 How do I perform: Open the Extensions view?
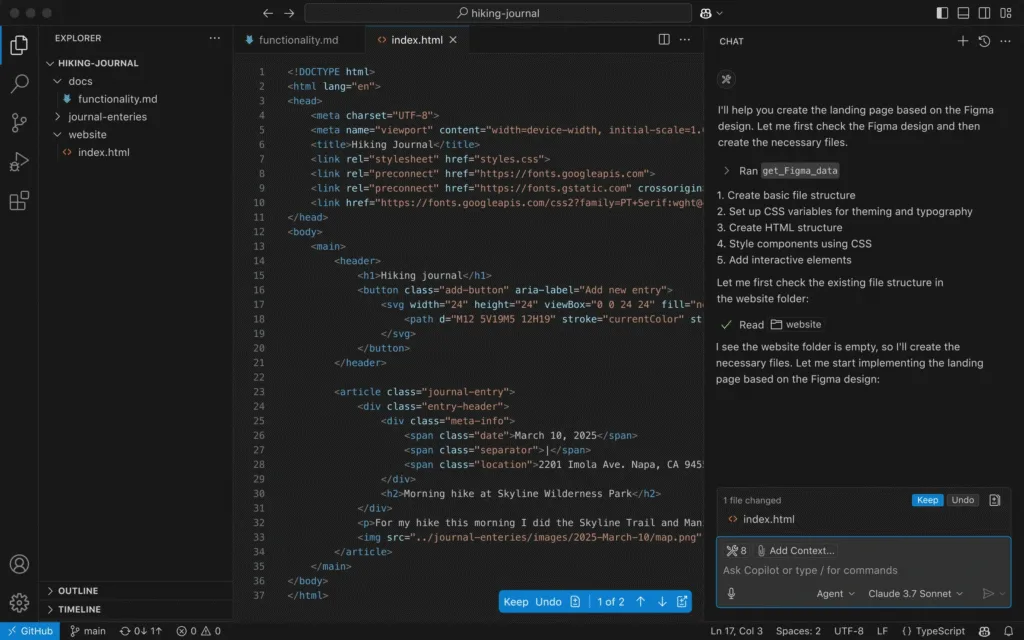[x=19, y=200]
